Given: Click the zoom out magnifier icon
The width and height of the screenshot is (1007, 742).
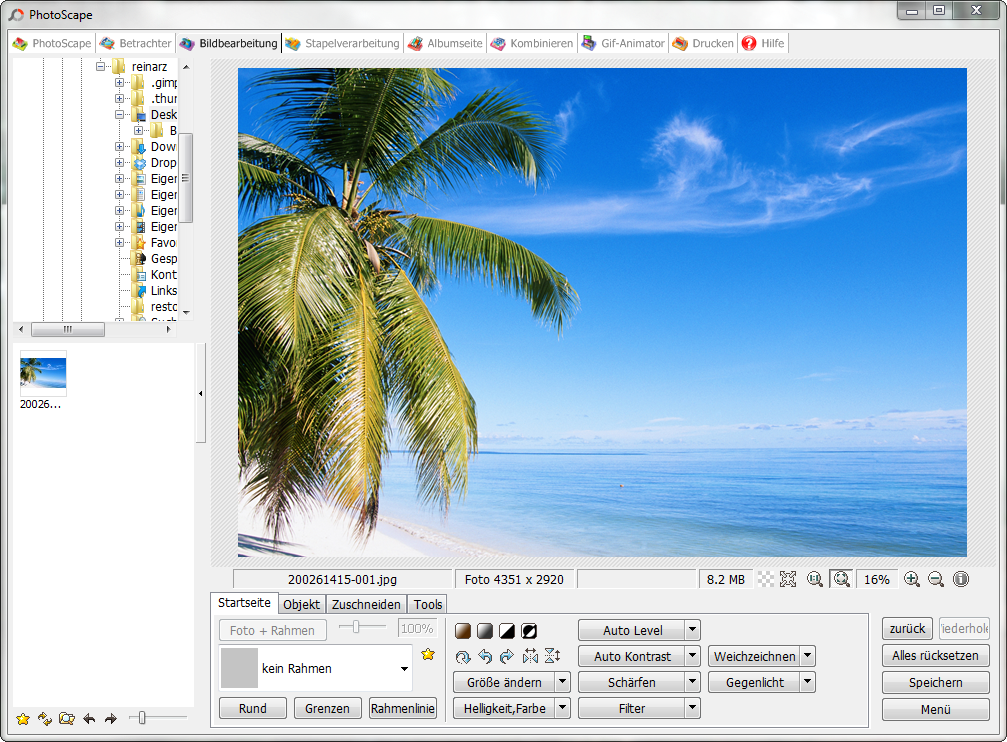Looking at the screenshot, I should point(936,579).
